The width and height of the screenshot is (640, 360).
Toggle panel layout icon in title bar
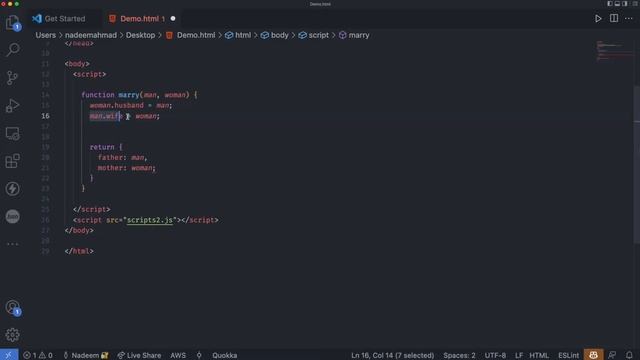coord(617,4)
